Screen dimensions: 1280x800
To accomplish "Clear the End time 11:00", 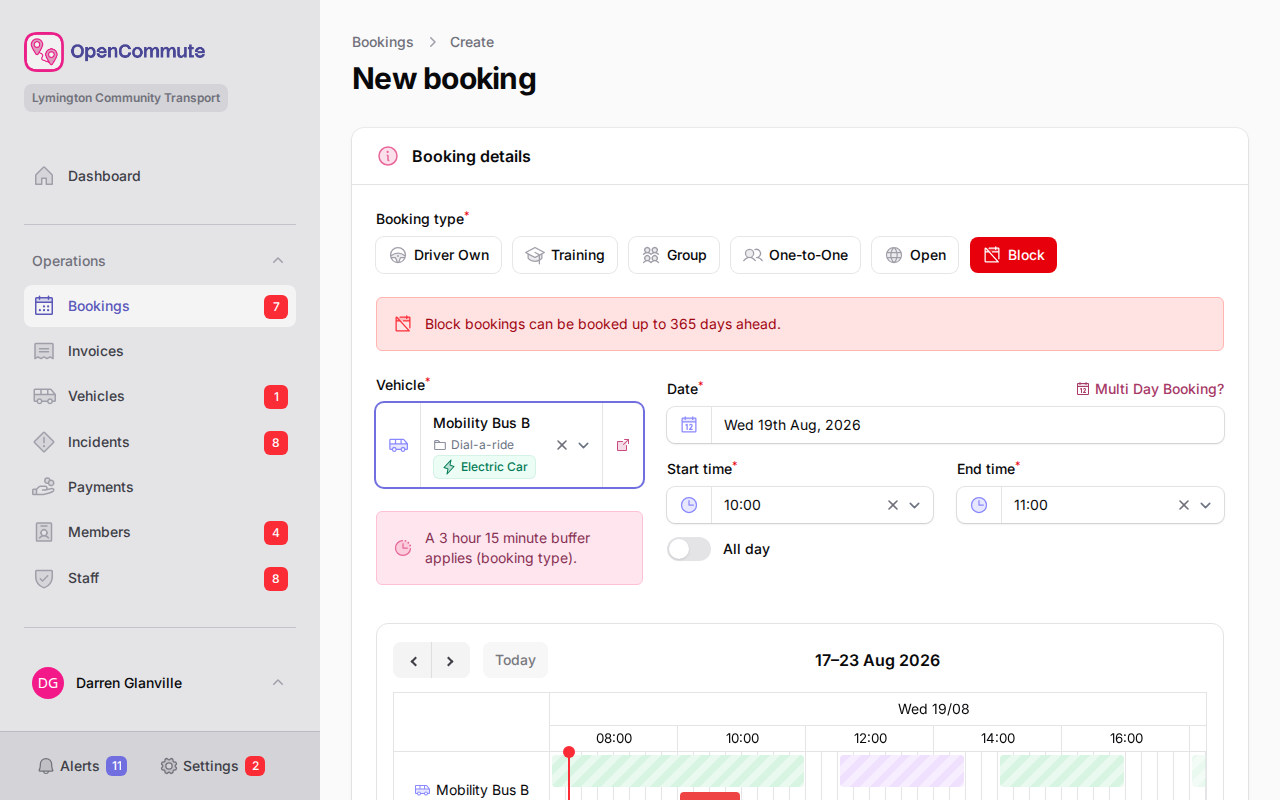I will 1184,505.
